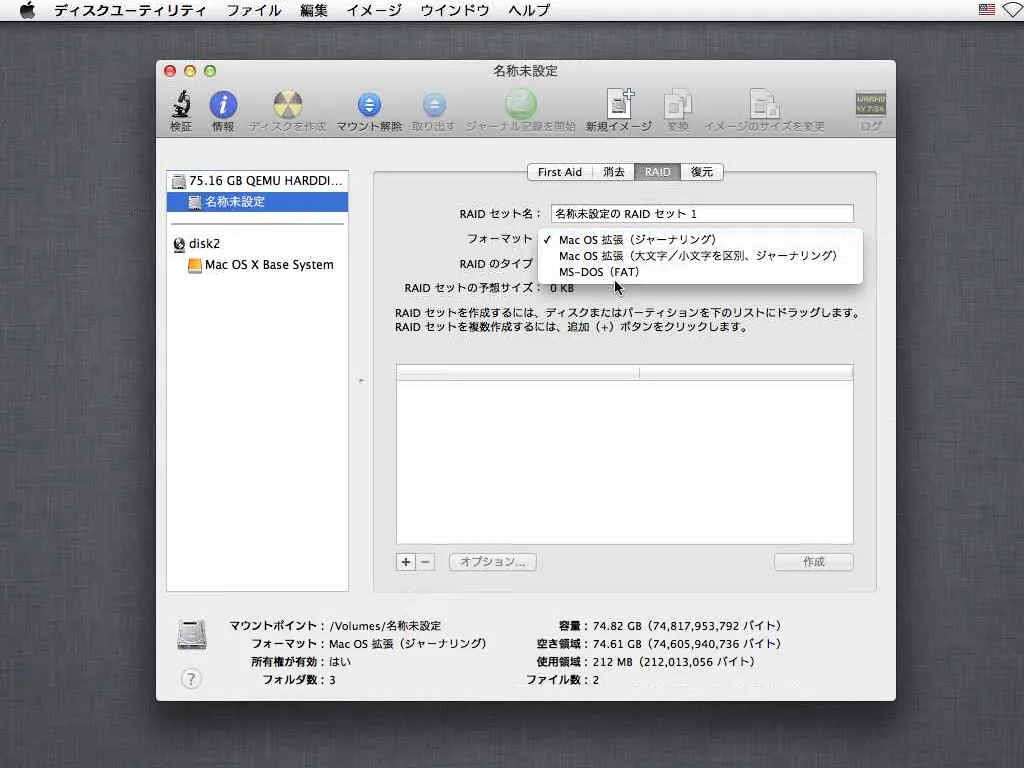Click the disk drive icon in info panel
This screenshot has height=768, width=1024.
pyautogui.click(x=192, y=634)
